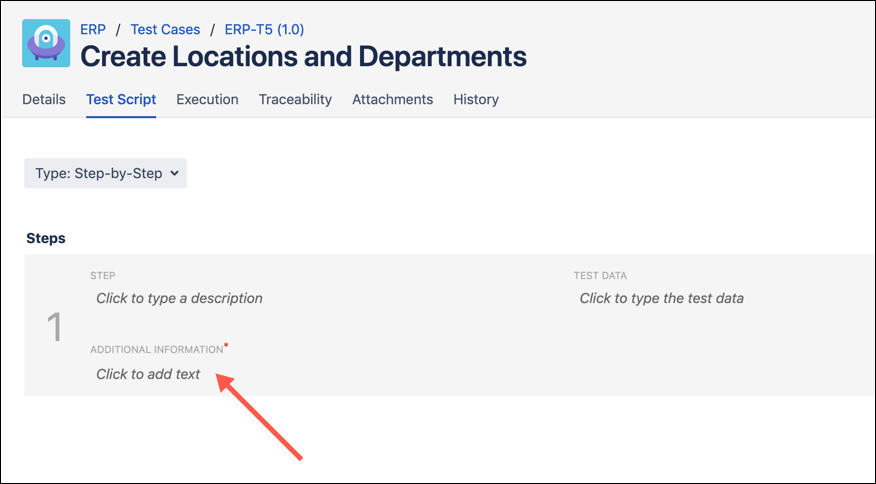This screenshot has height=484, width=876.
Task: Open the ERP breadcrumb link
Action: coord(93,30)
